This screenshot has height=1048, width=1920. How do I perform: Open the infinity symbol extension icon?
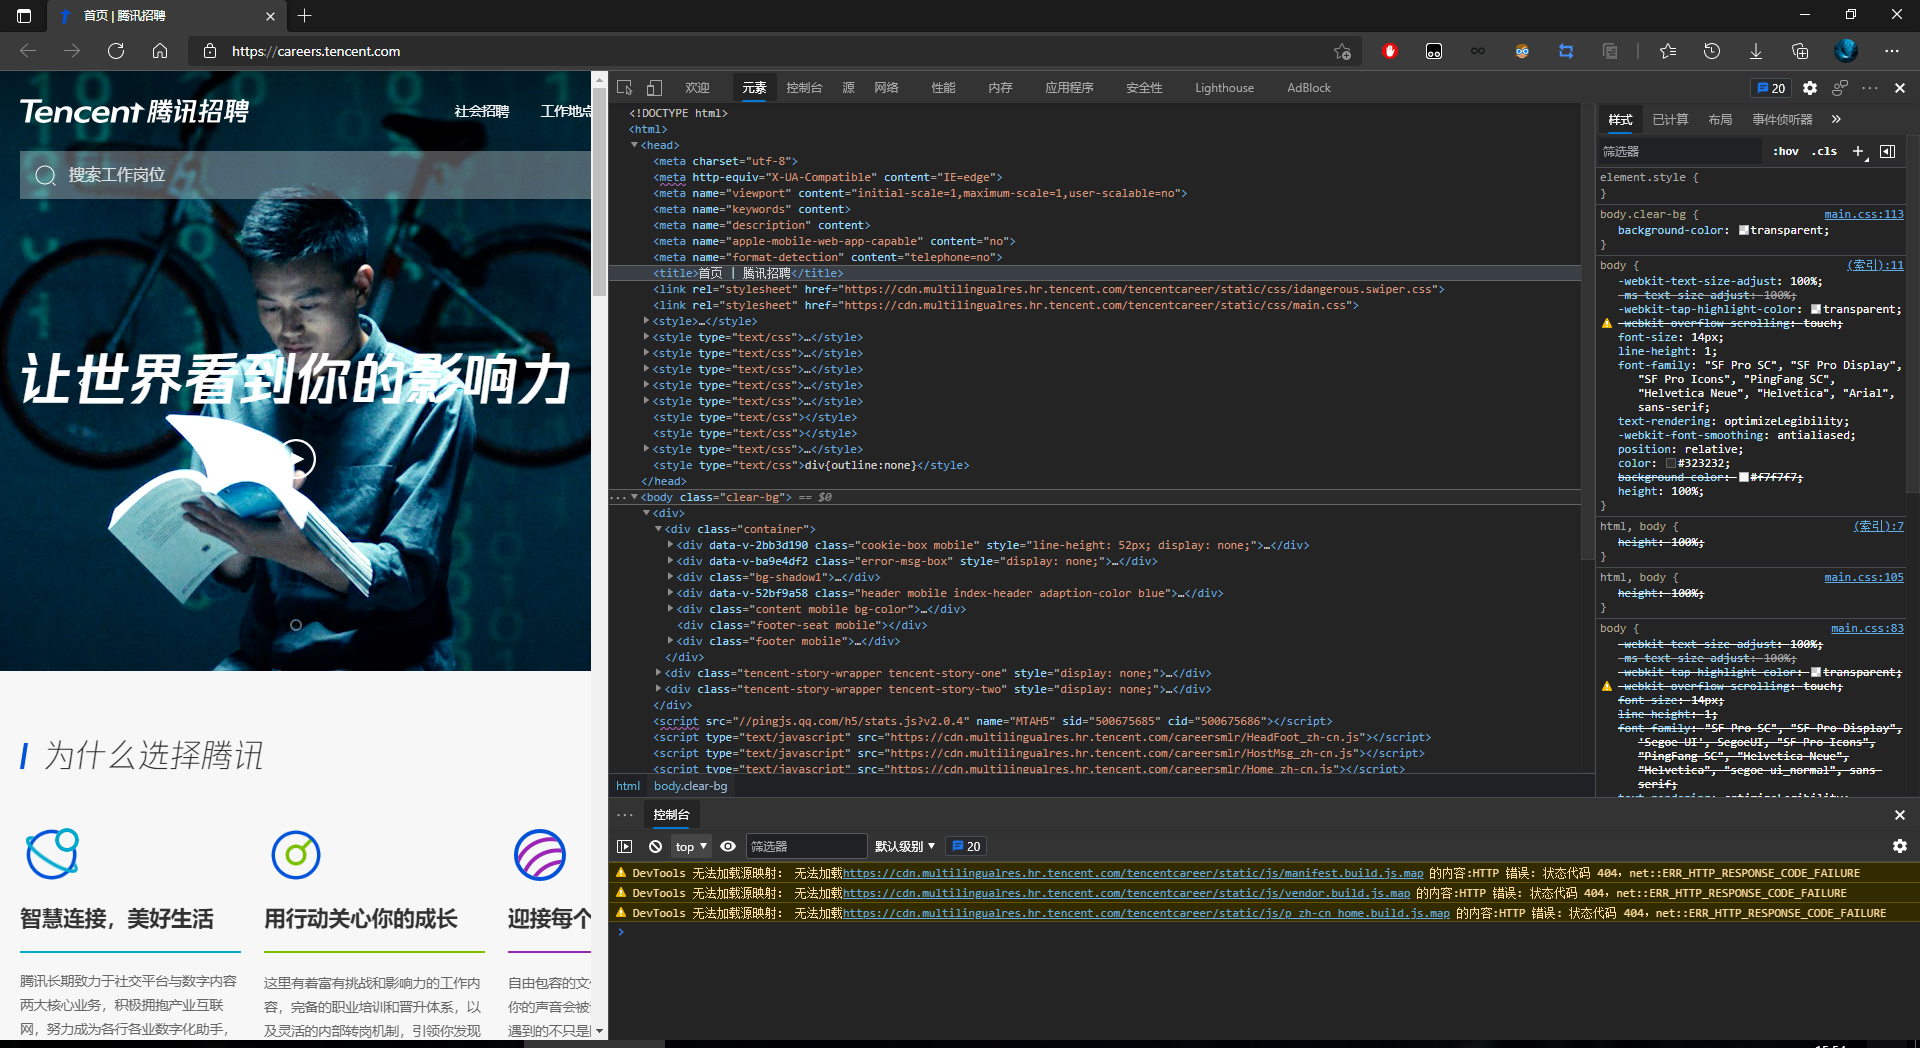[x=1478, y=51]
